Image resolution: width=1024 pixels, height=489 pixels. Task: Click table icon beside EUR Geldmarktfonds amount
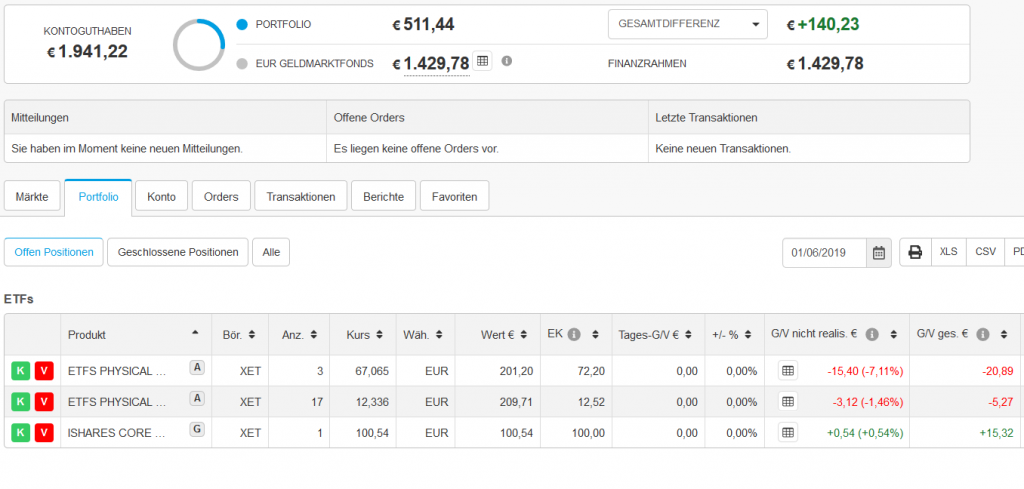click(482, 61)
